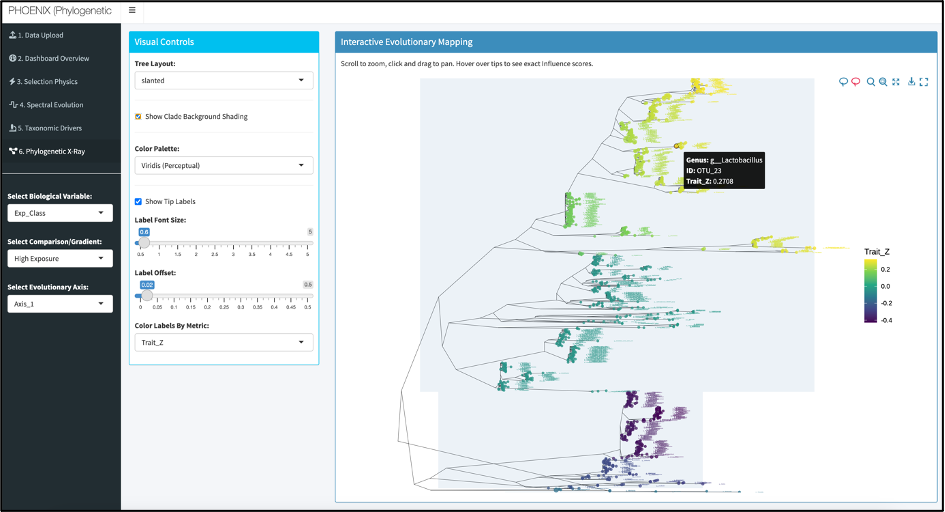Open the Tree Layout dropdown
945x512 pixels.
click(x=223, y=80)
